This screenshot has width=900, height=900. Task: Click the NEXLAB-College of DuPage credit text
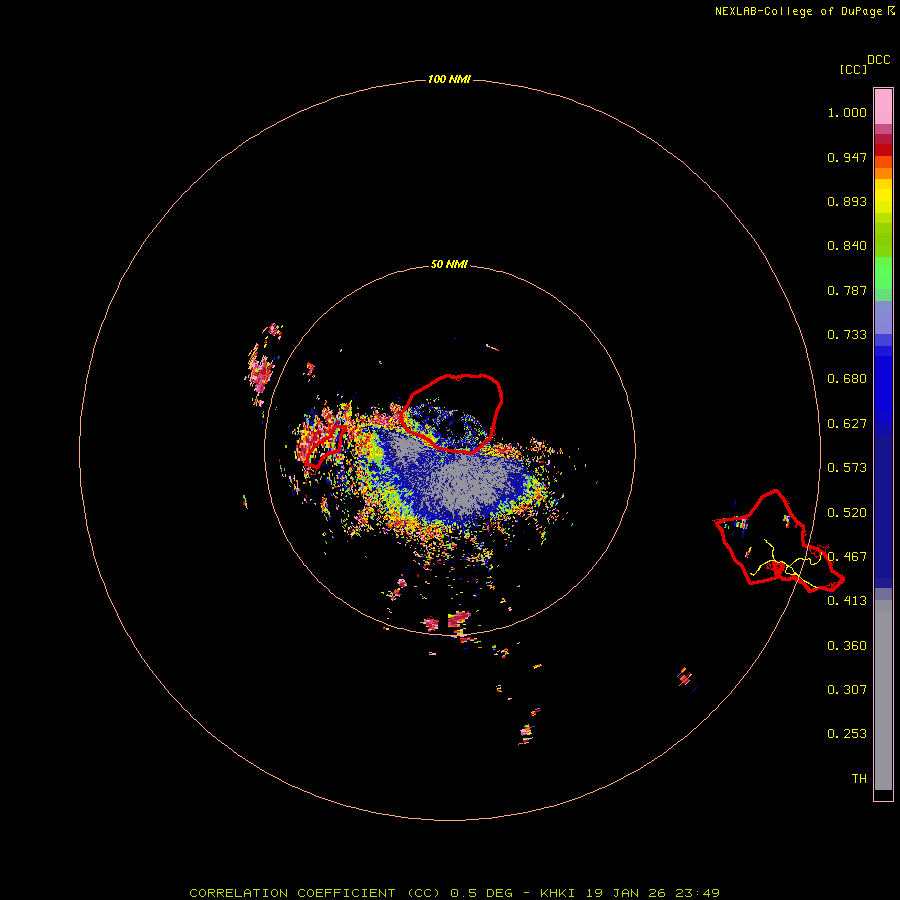[798, 11]
